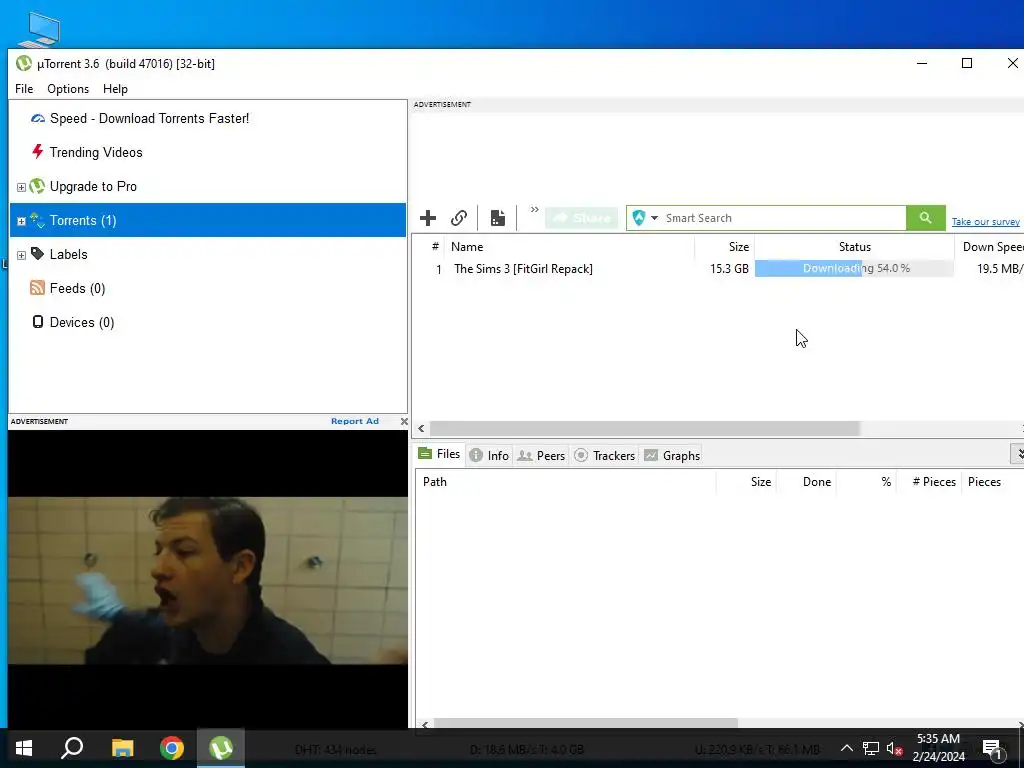Open the Options menu
Image resolution: width=1024 pixels, height=768 pixels.
tap(68, 89)
